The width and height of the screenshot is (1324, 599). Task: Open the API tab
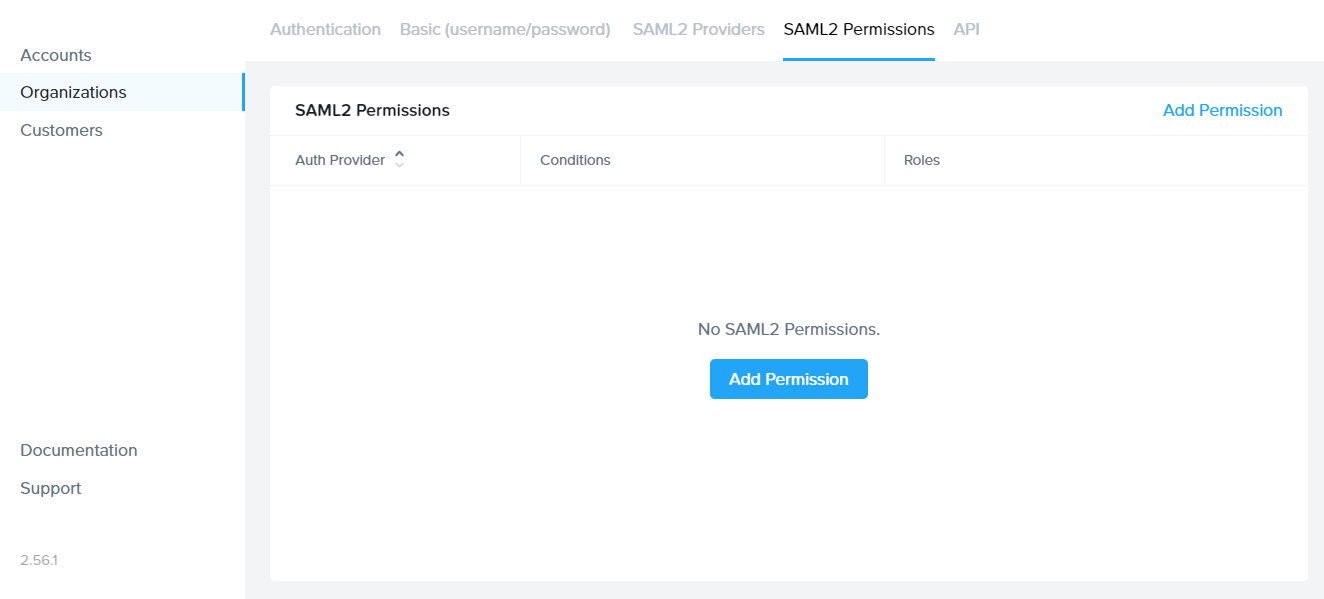pyautogui.click(x=966, y=30)
